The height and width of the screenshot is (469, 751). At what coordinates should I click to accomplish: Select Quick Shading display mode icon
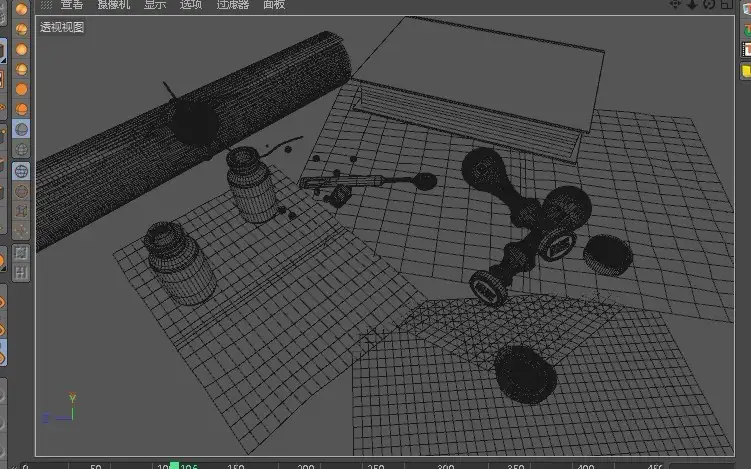coord(21,49)
